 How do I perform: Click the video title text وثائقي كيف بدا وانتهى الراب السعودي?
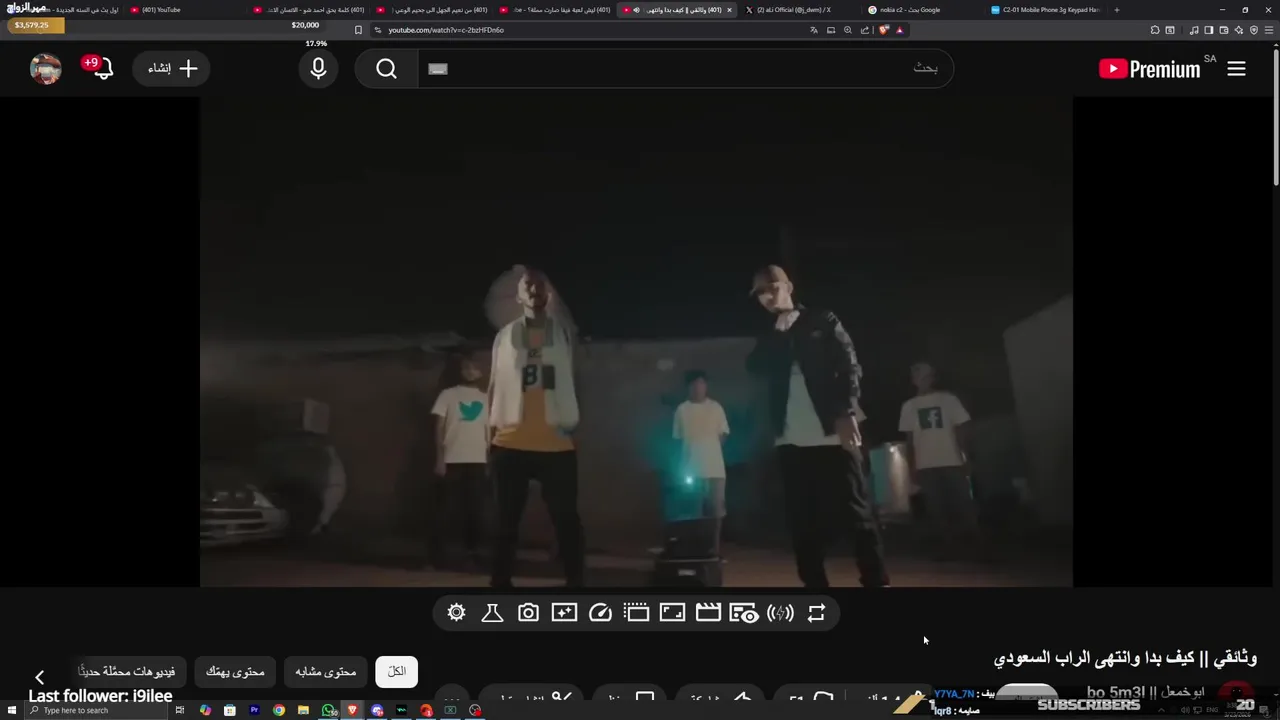[x=1125, y=658]
